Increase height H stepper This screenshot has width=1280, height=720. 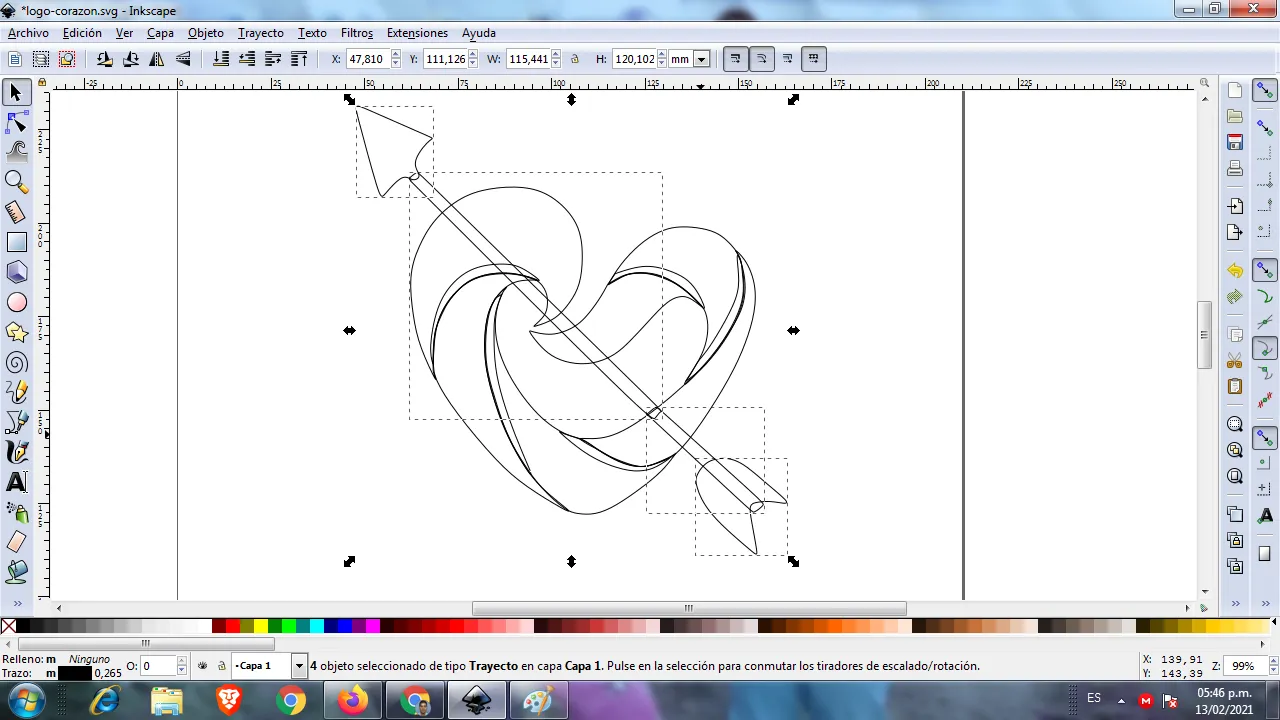[661, 55]
